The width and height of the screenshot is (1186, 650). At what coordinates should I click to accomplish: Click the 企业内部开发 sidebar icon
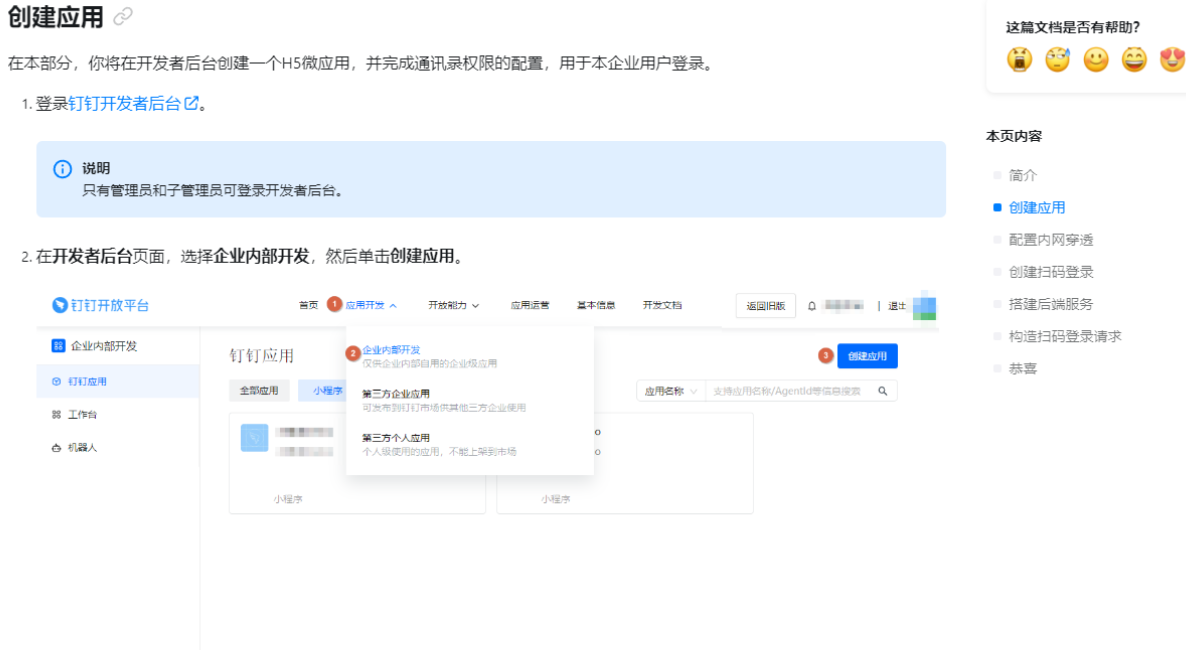click(x=58, y=346)
